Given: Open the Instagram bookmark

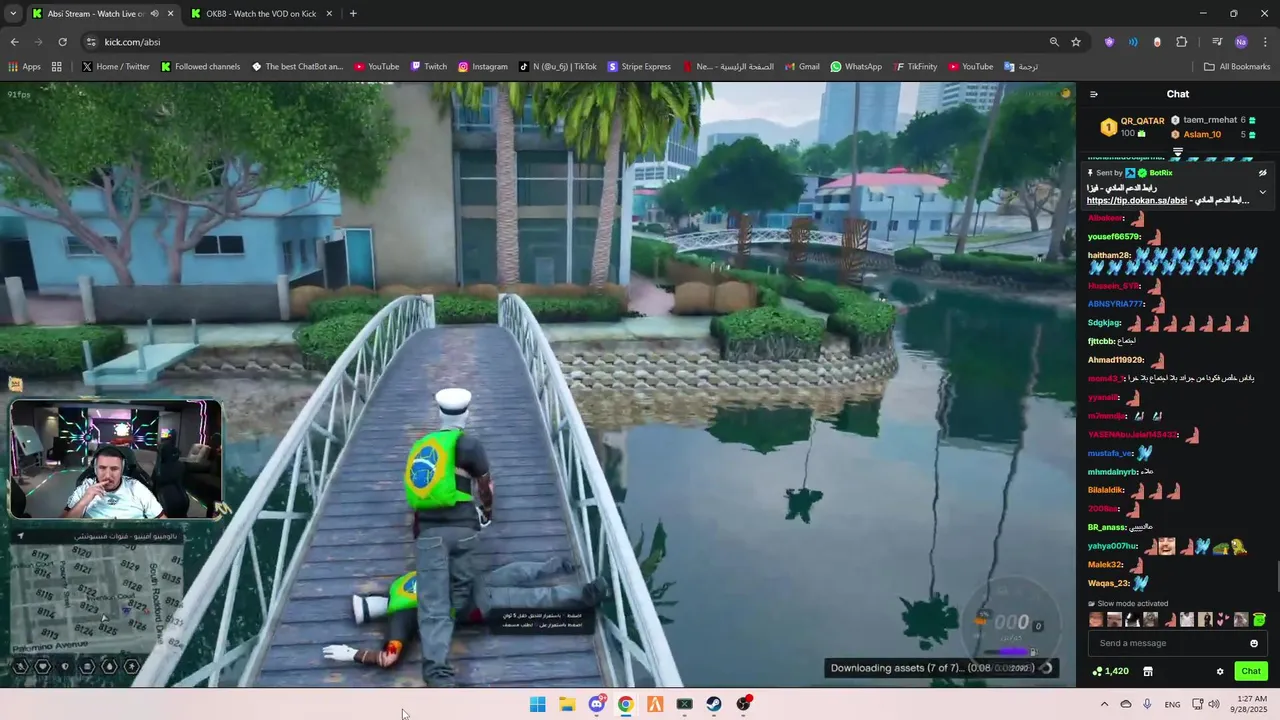Looking at the screenshot, I should 483,67.
